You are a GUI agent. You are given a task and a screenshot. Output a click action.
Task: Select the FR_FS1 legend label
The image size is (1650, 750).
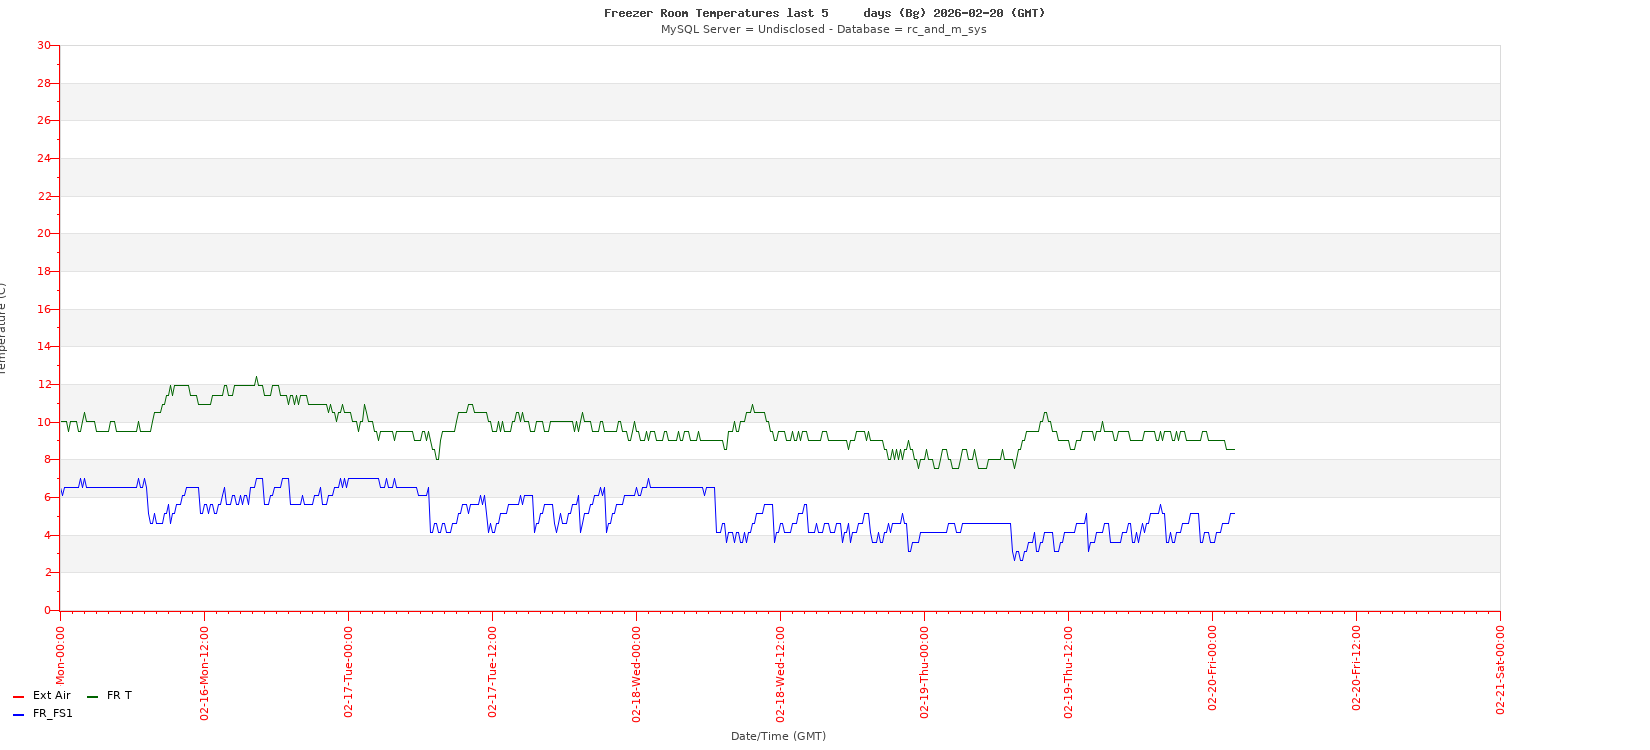click(53, 714)
